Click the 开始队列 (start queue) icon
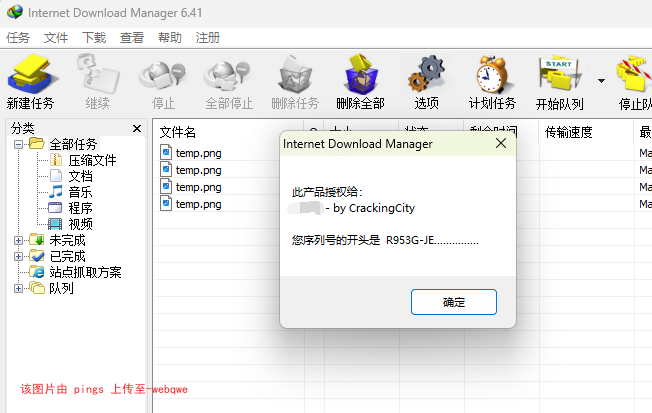The height and width of the screenshot is (413, 652). 560,74
